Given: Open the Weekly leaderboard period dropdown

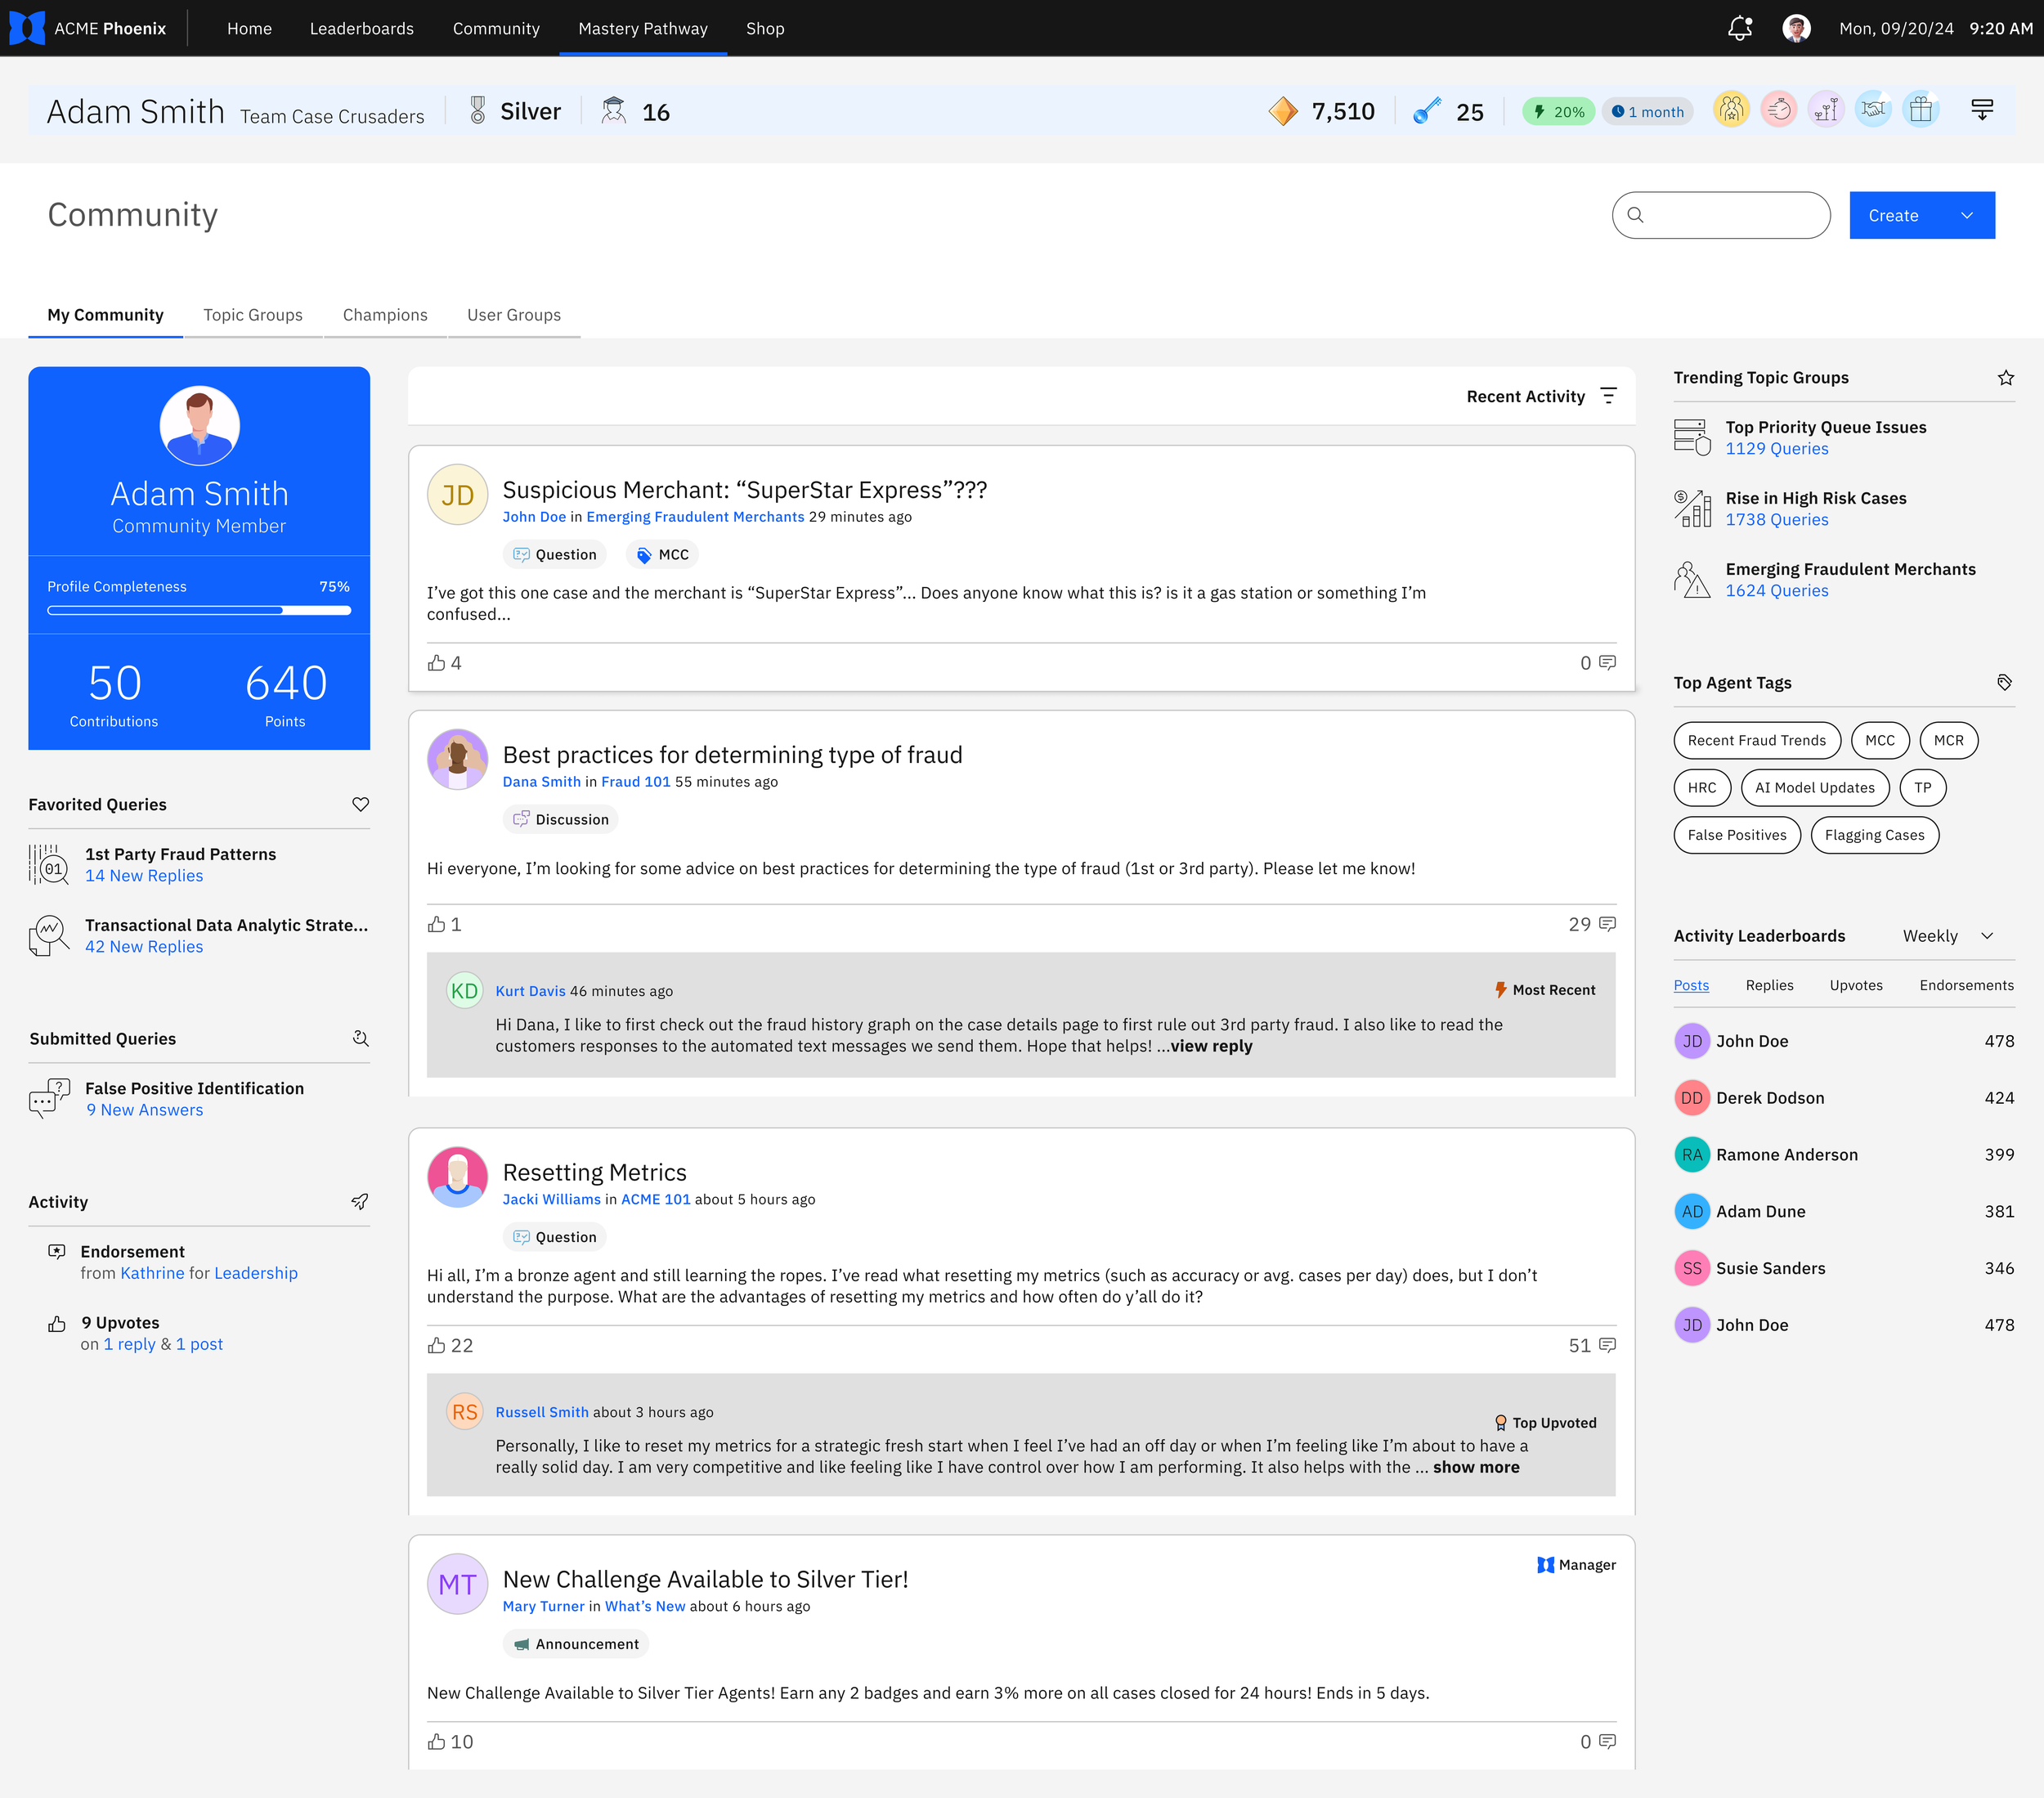Looking at the screenshot, I should coord(1947,936).
